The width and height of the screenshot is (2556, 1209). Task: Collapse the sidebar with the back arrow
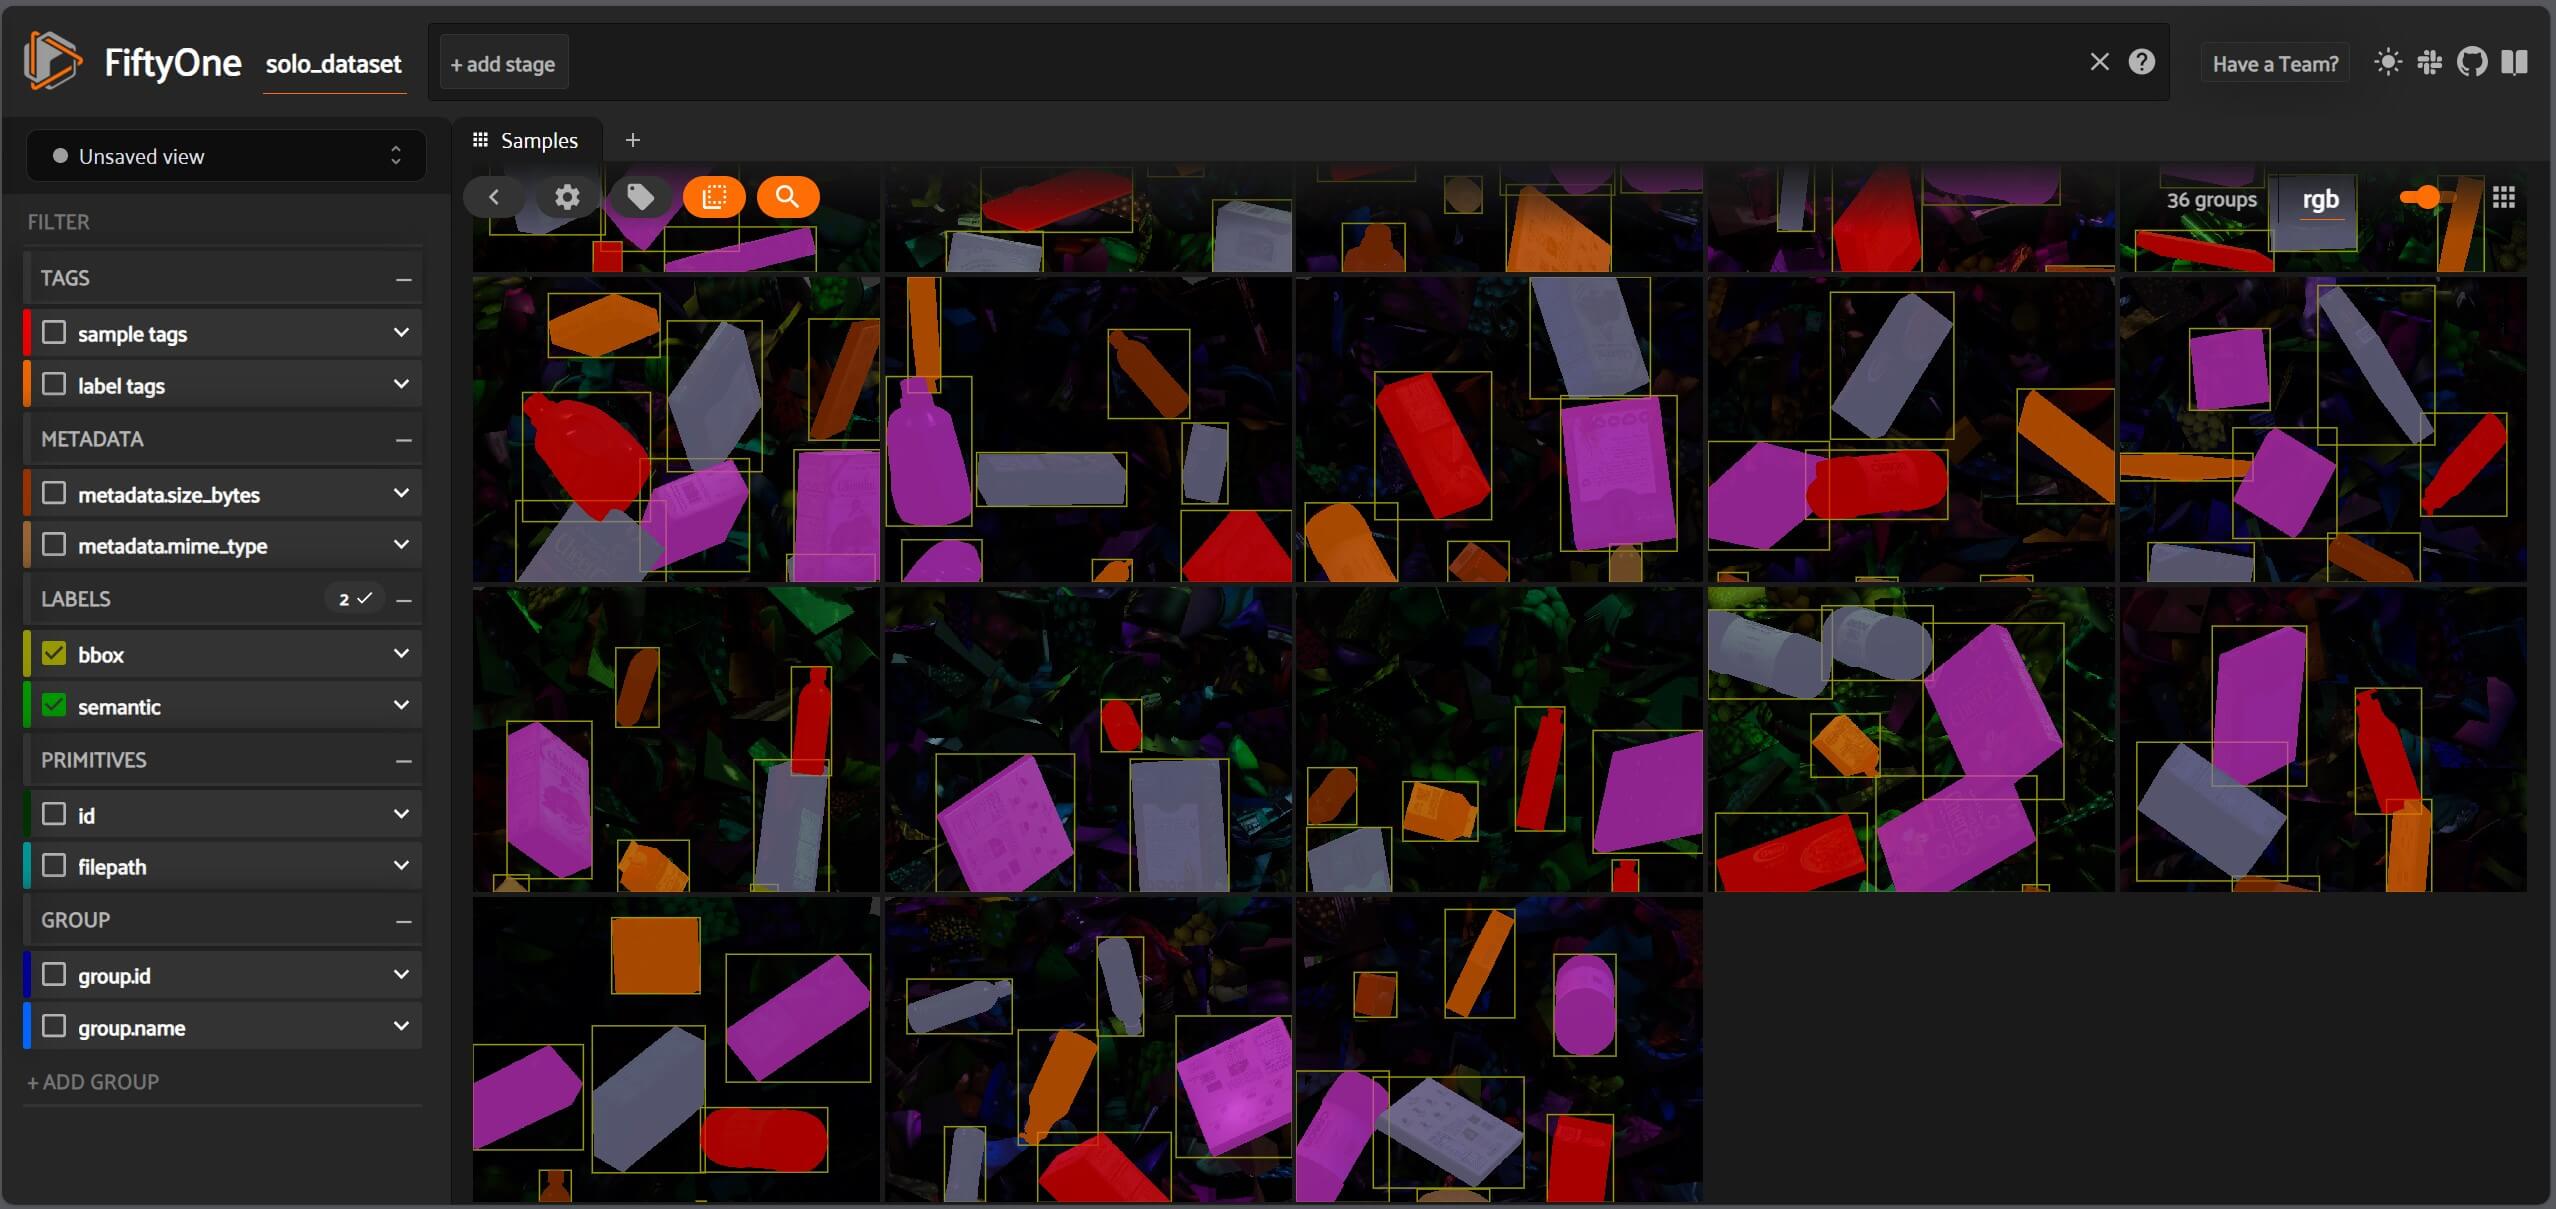click(494, 197)
